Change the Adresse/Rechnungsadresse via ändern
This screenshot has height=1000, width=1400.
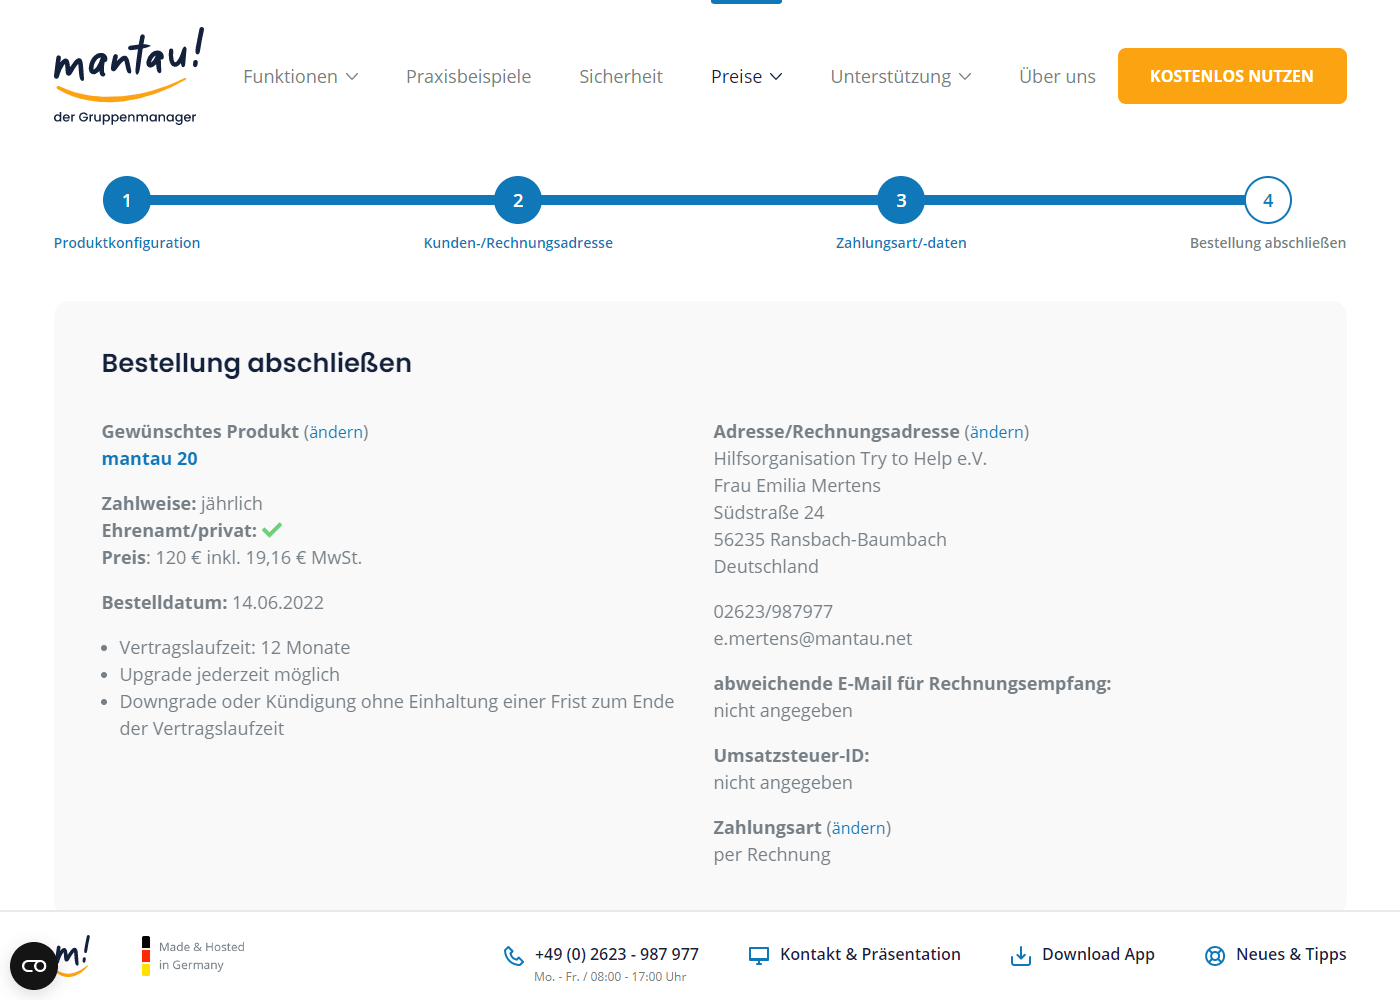(x=997, y=432)
